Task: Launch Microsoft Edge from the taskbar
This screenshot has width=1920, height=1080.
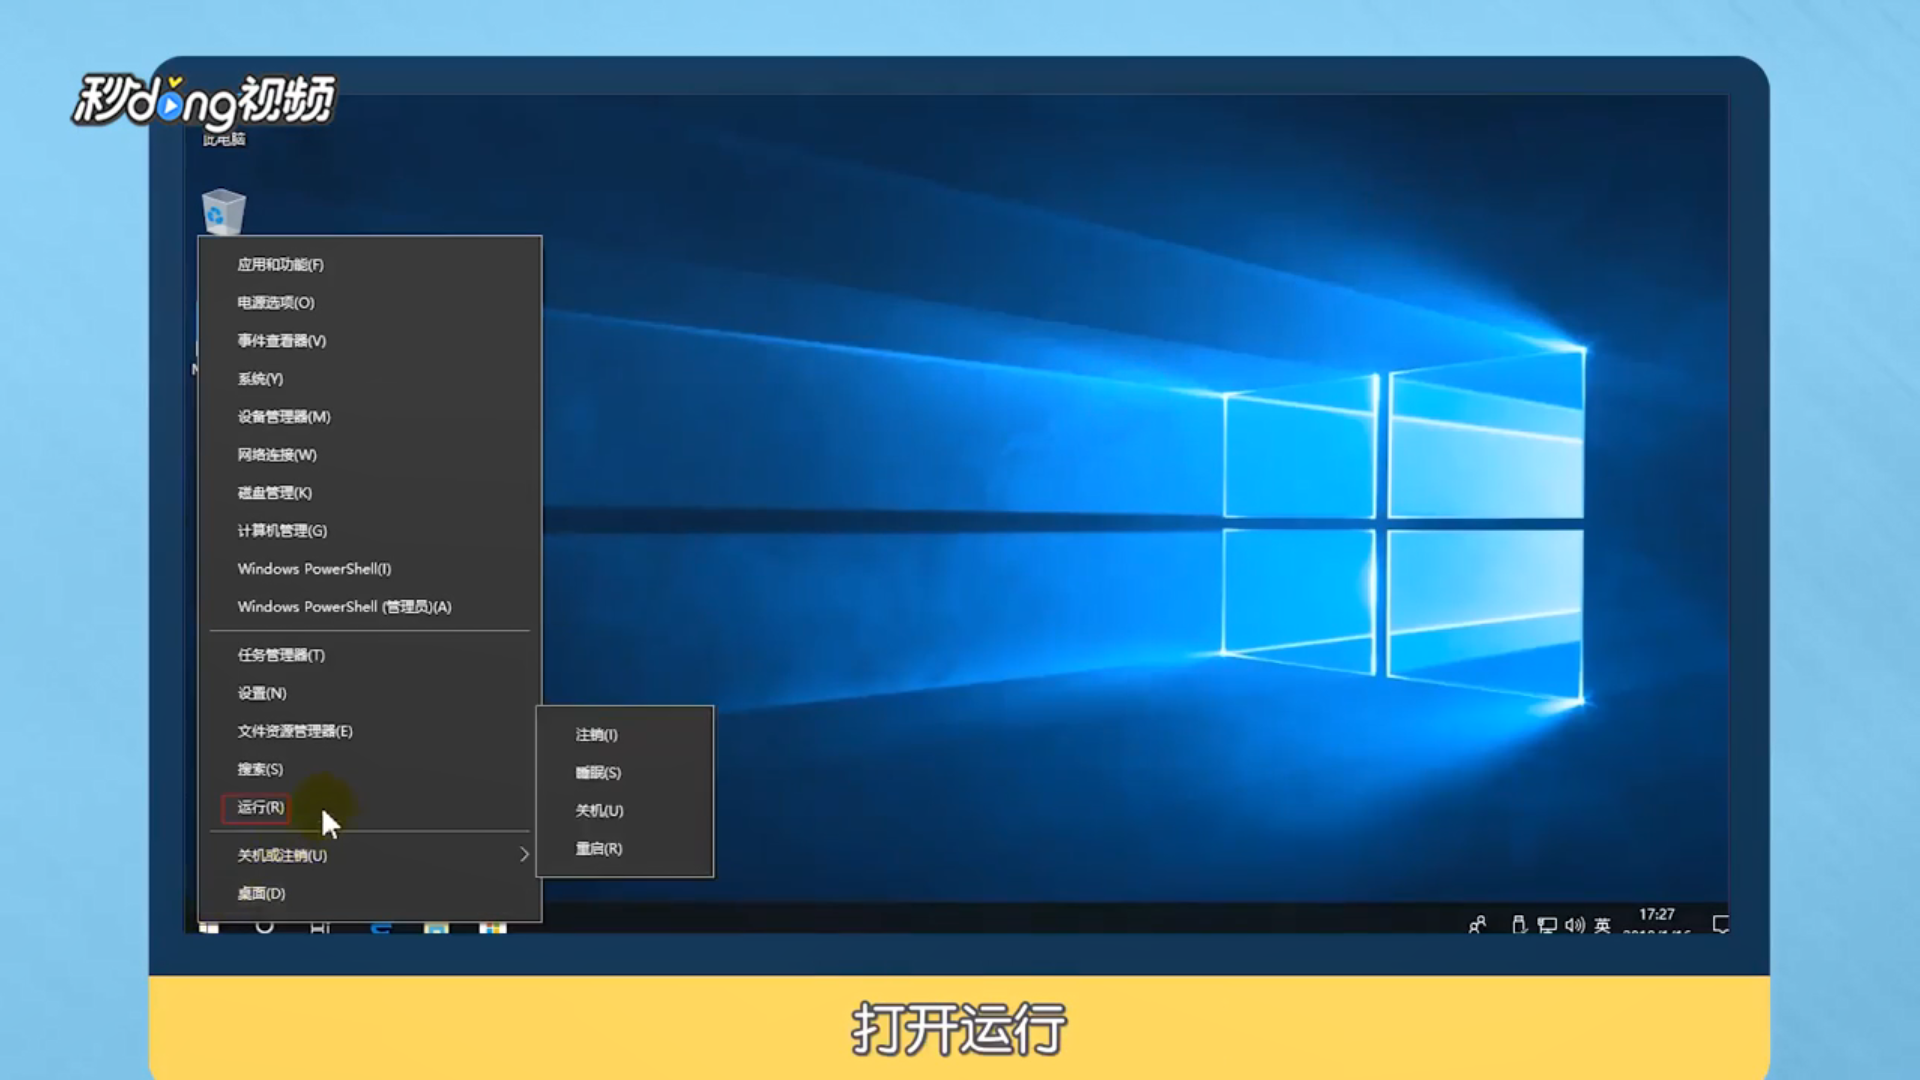Action: click(x=382, y=928)
